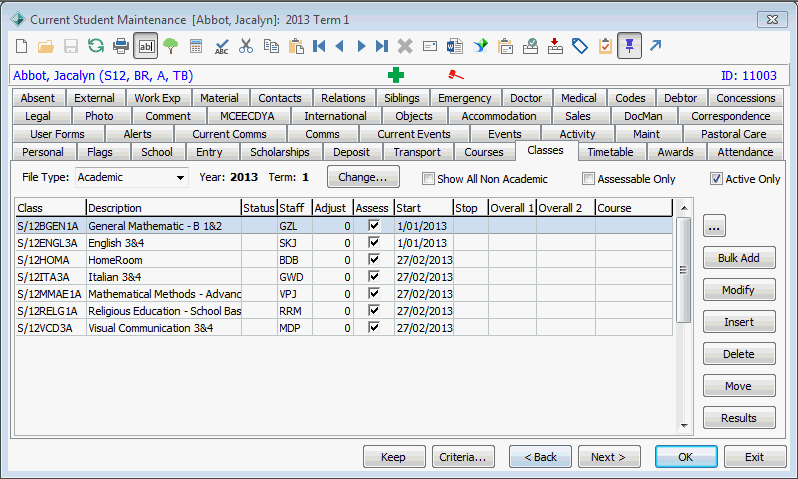Toggle Assess checkbox for S/12ITA3A

click(374, 276)
